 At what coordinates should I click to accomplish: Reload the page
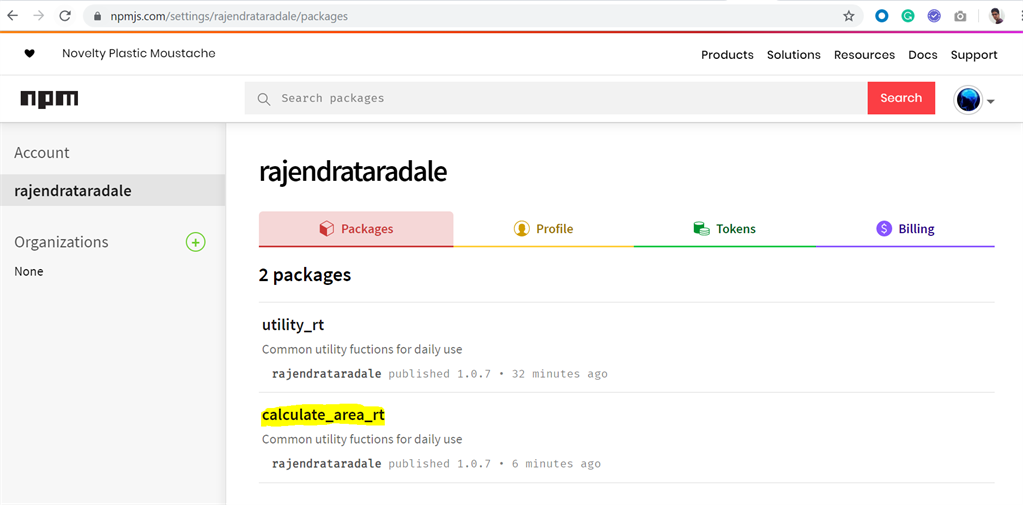pos(65,16)
